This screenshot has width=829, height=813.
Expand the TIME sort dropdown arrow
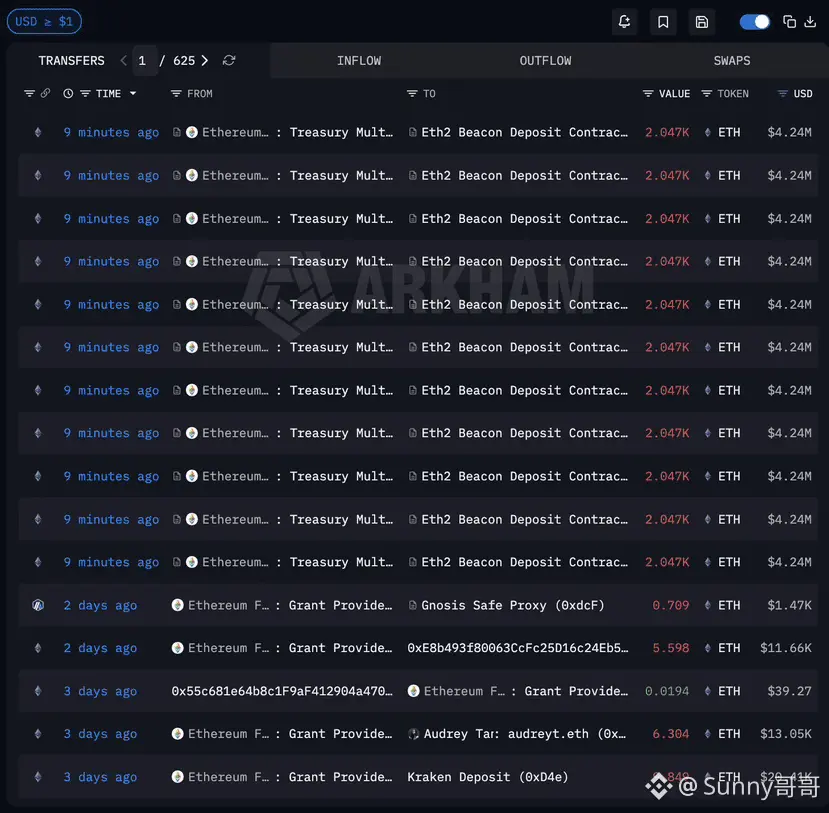133,94
